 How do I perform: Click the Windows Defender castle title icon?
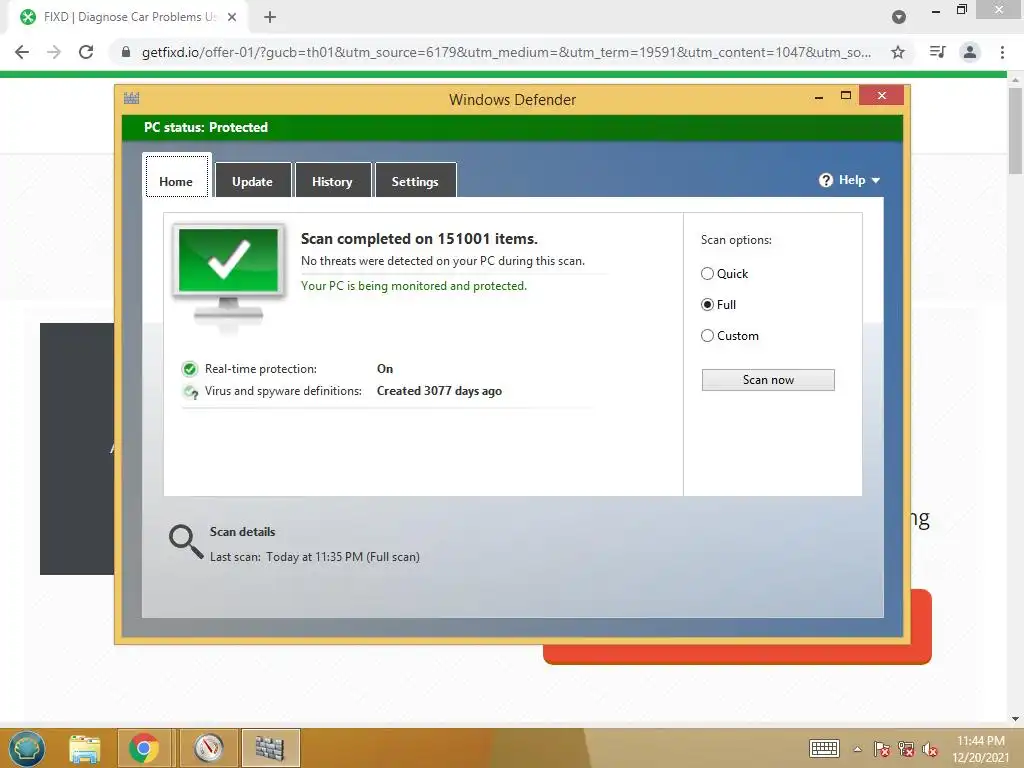tap(131, 99)
